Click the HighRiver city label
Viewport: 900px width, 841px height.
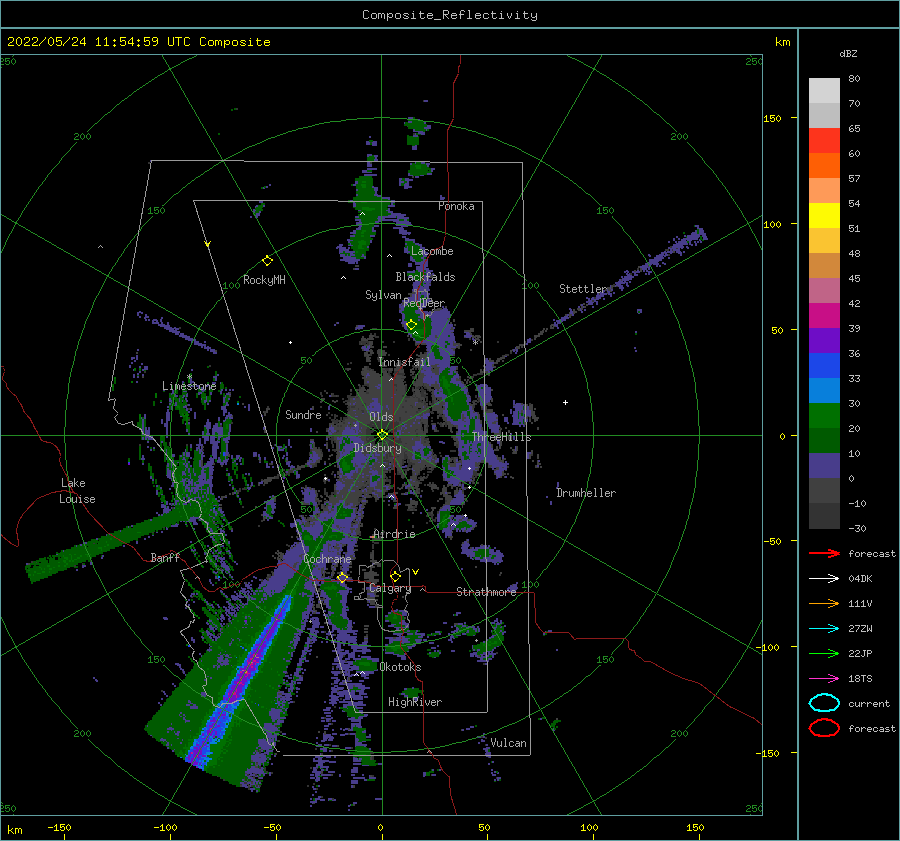click(x=415, y=702)
